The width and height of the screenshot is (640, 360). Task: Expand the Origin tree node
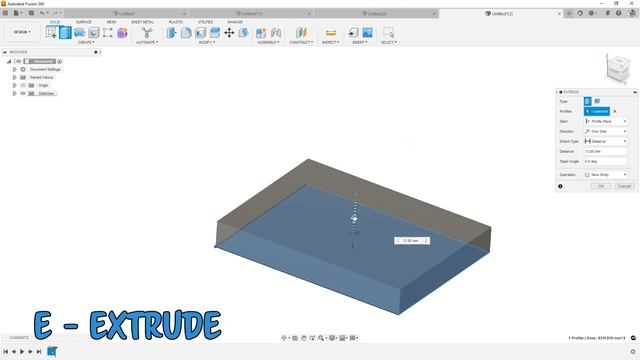pyautogui.click(x=15, y=85)
